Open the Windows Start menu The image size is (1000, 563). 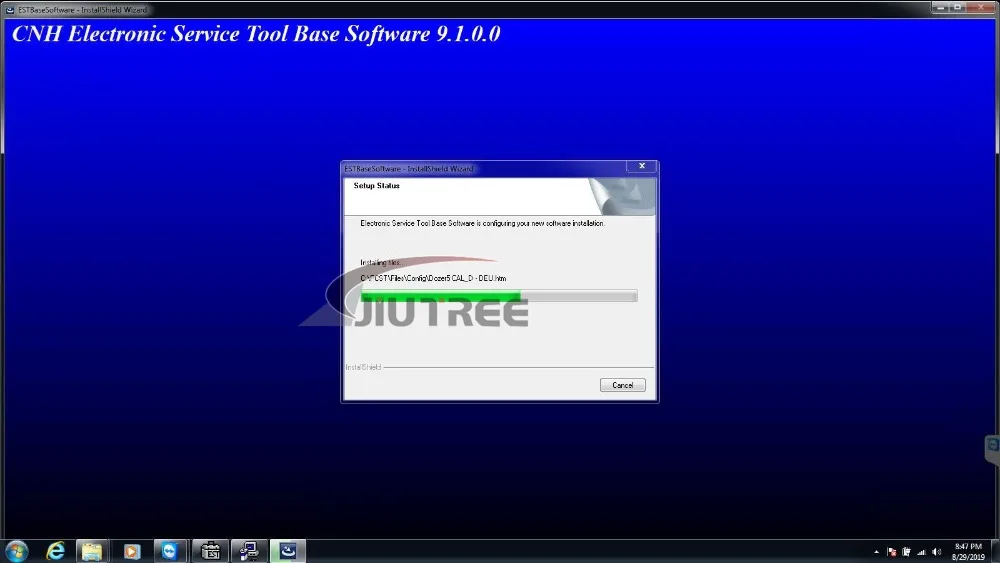coord(17,551)
